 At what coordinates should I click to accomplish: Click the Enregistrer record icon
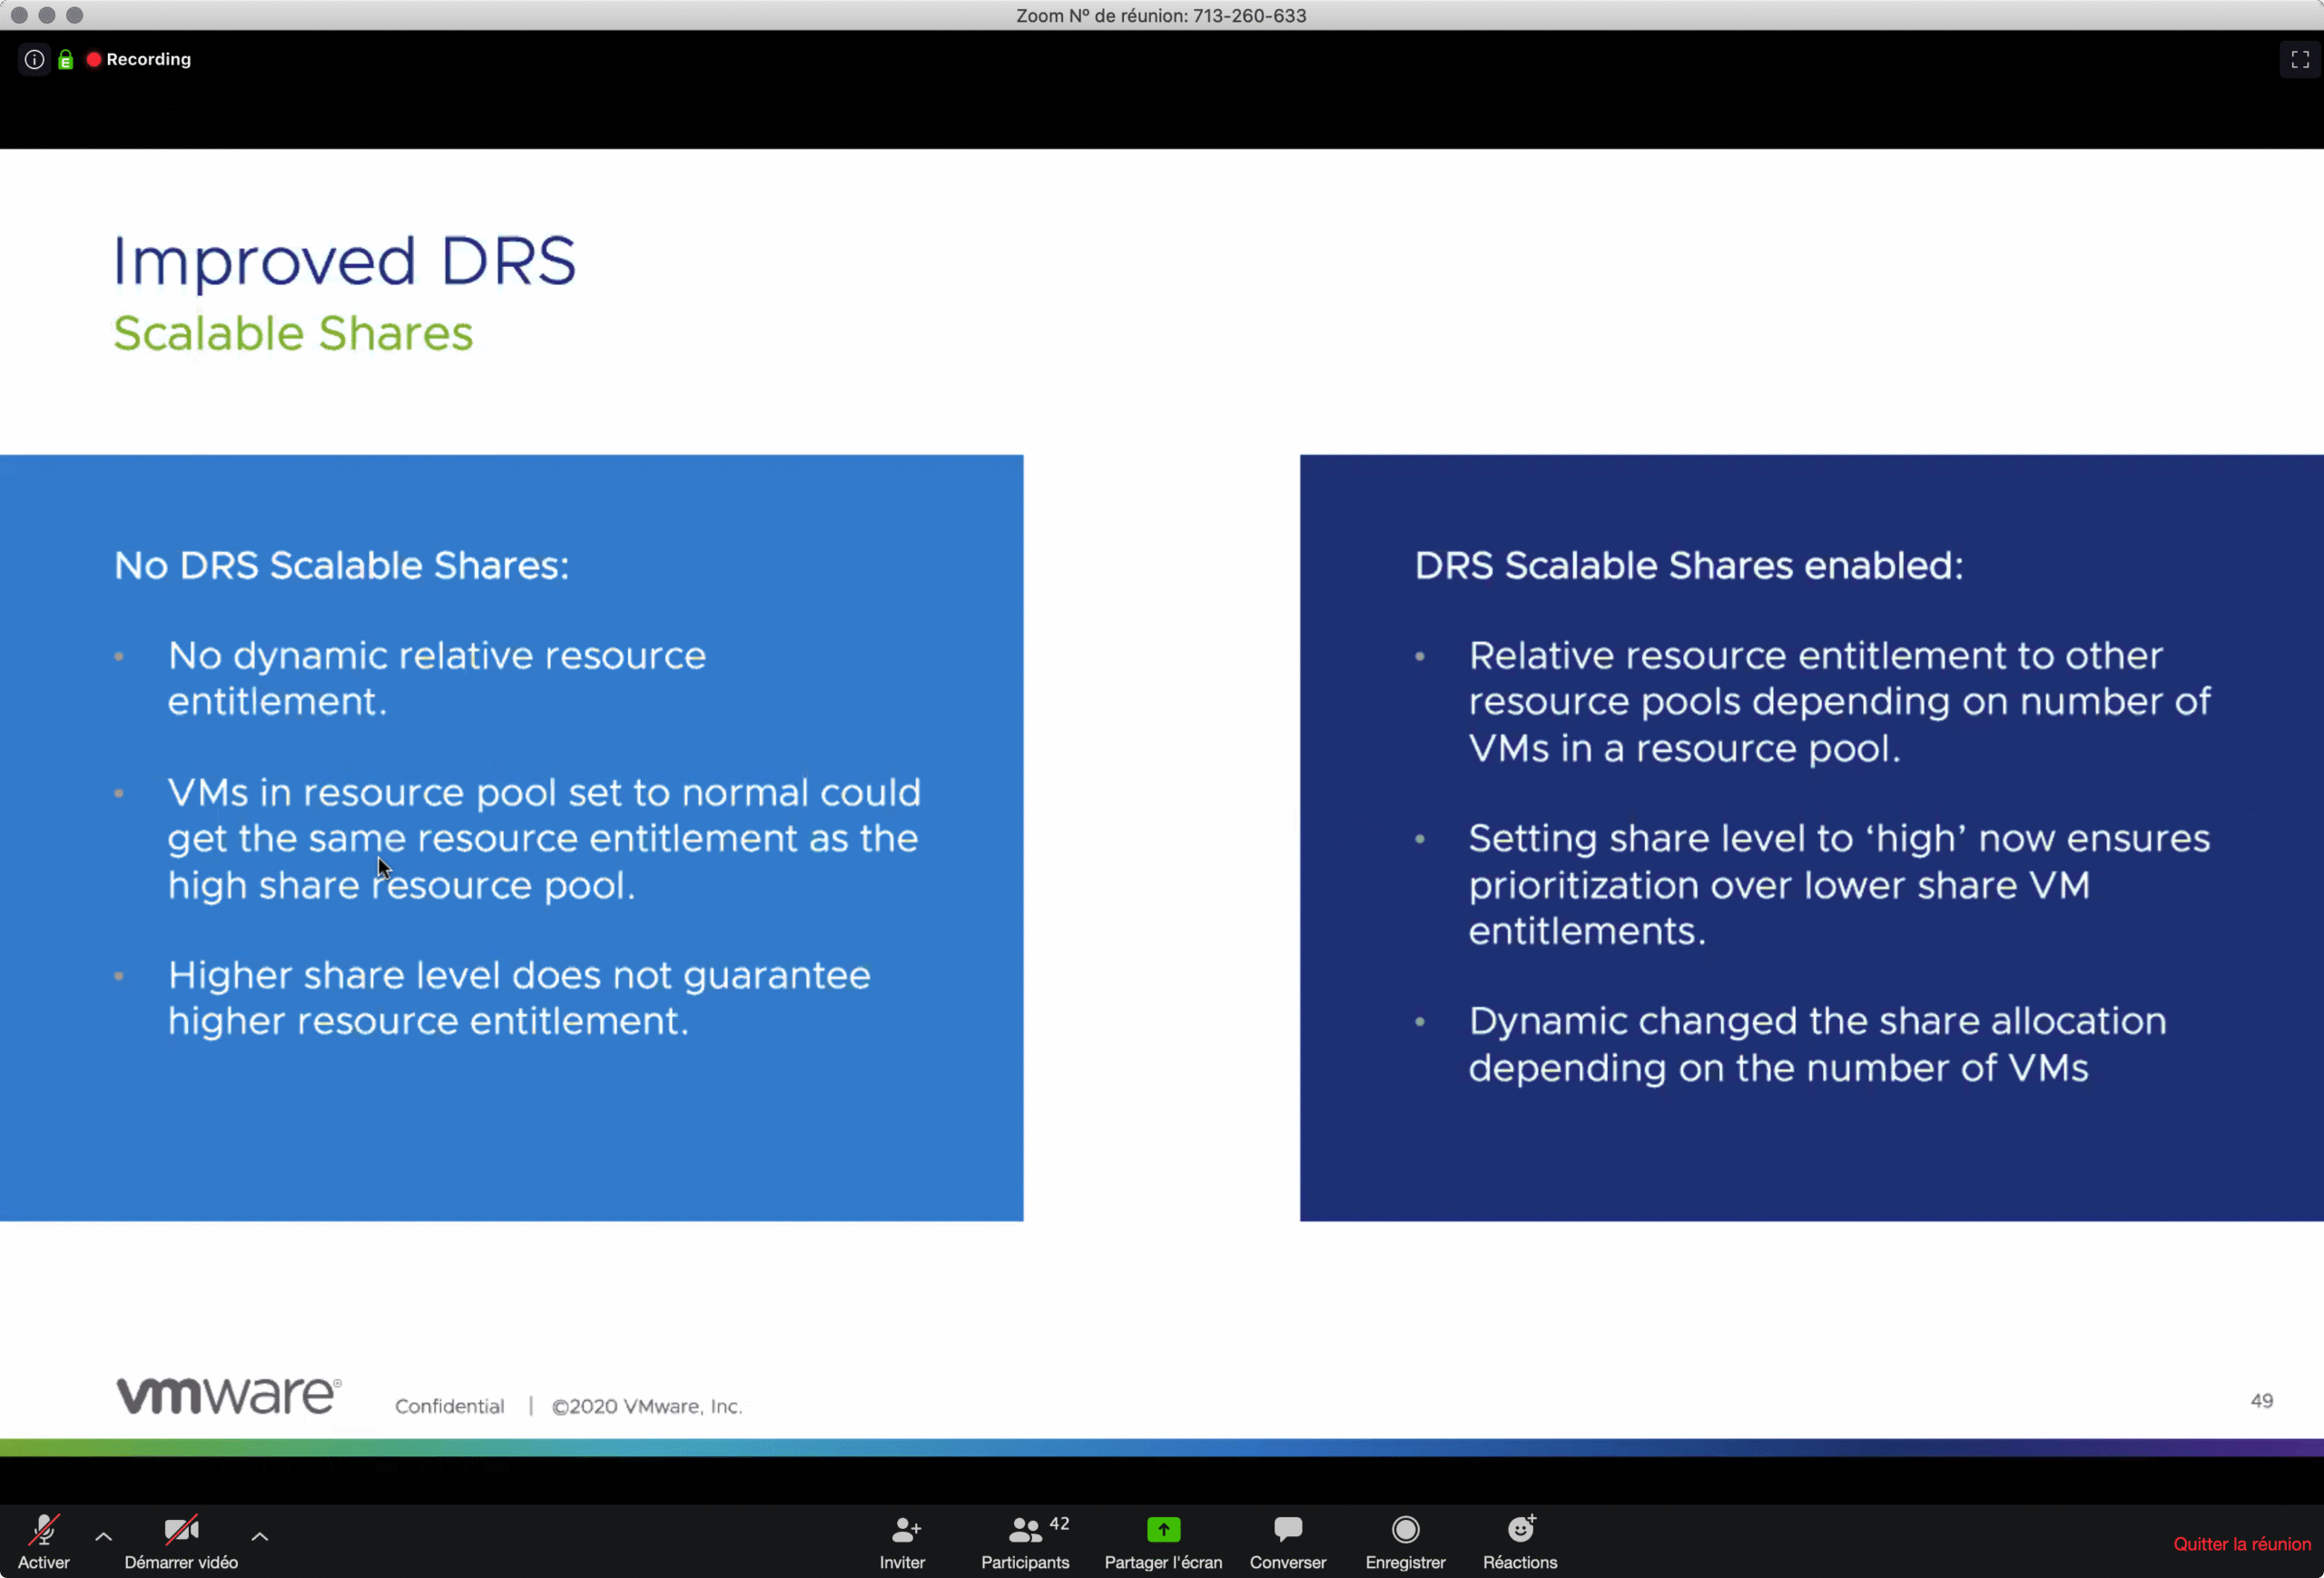(1405, 1530)
